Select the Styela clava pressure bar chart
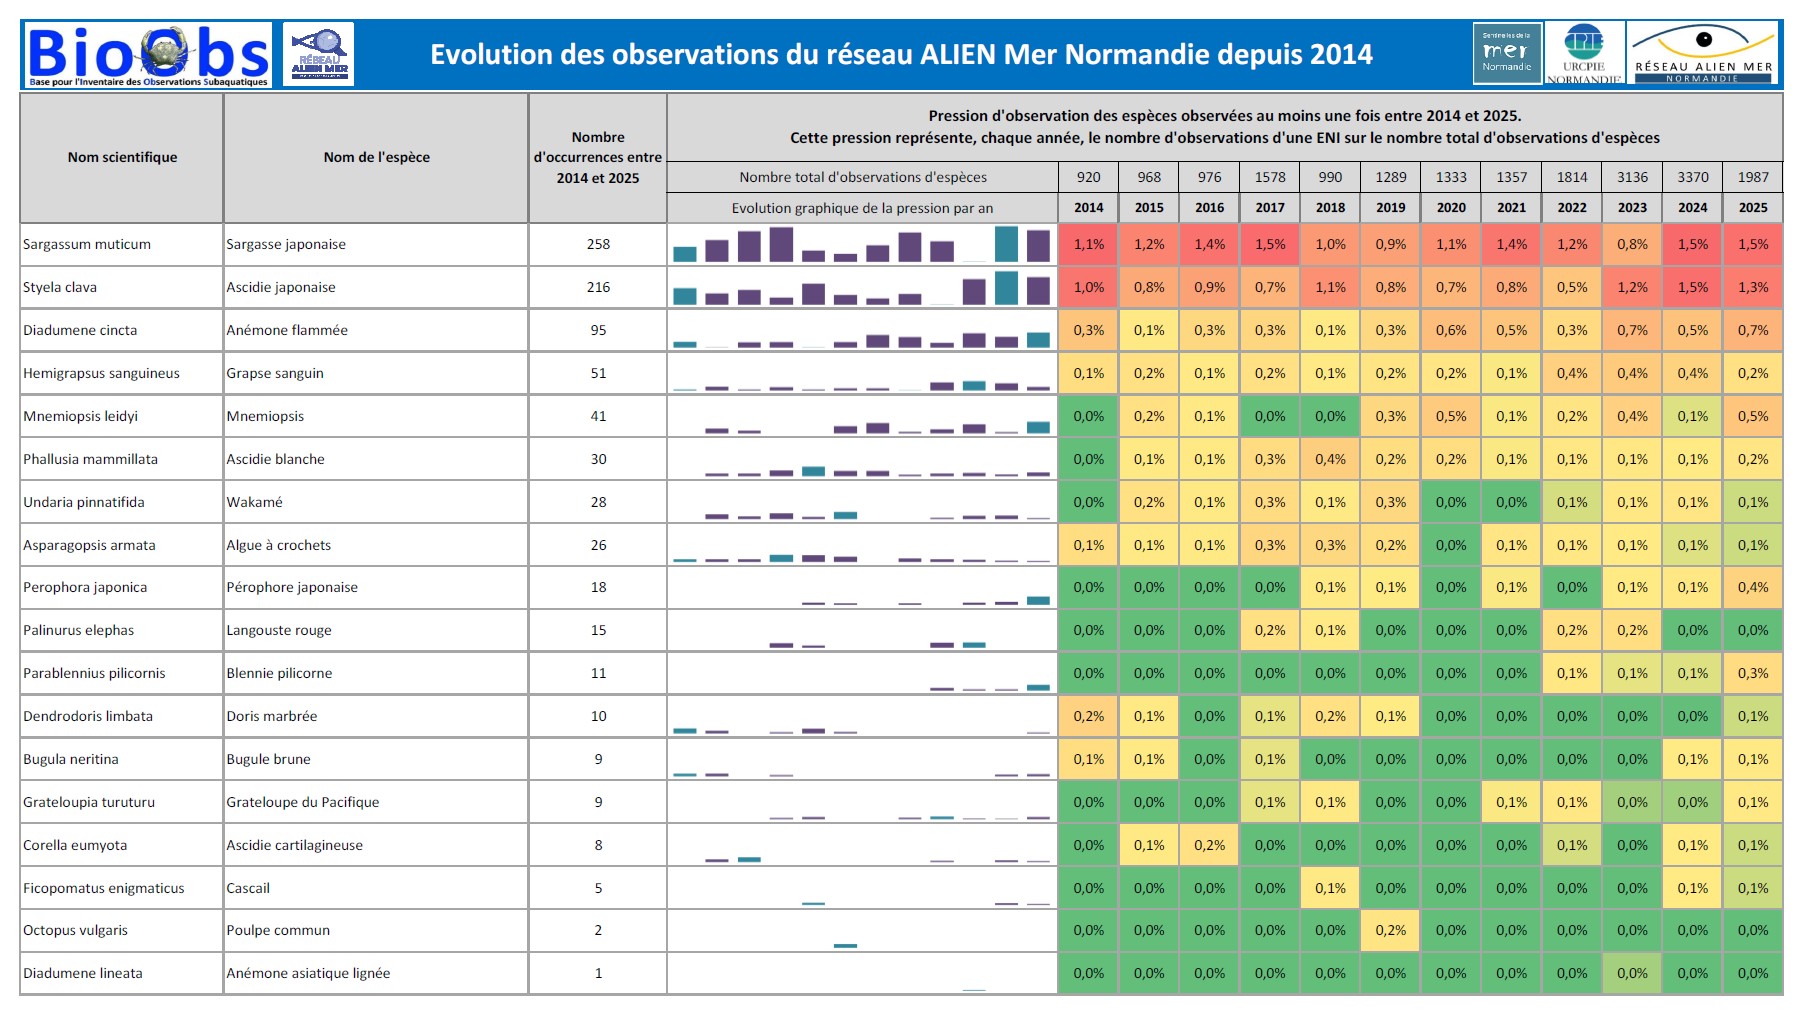This screenshot has height=1013, width=1803. tap(861, 287)
